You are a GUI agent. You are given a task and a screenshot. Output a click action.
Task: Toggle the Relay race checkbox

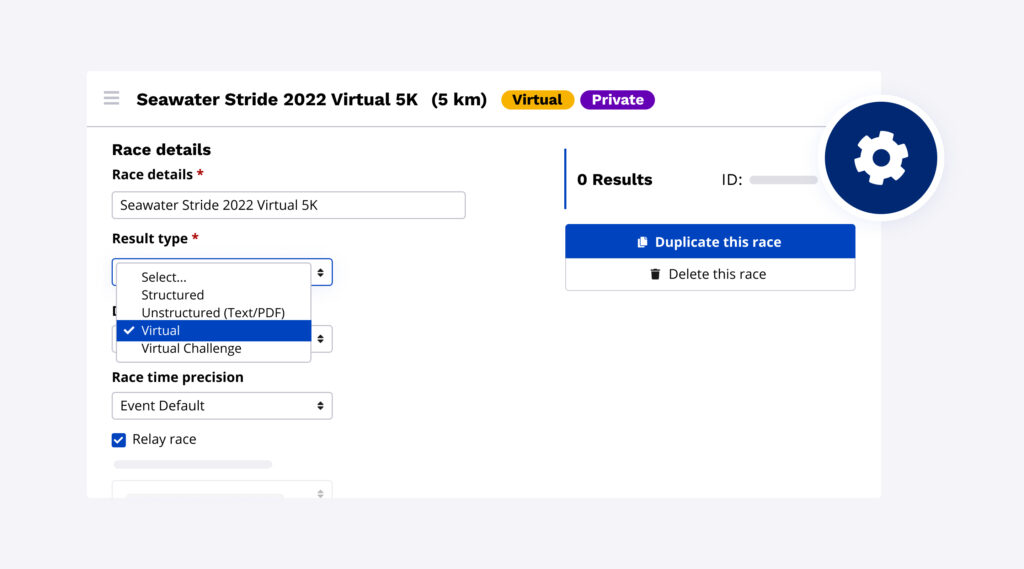click(x=119, y=440)
